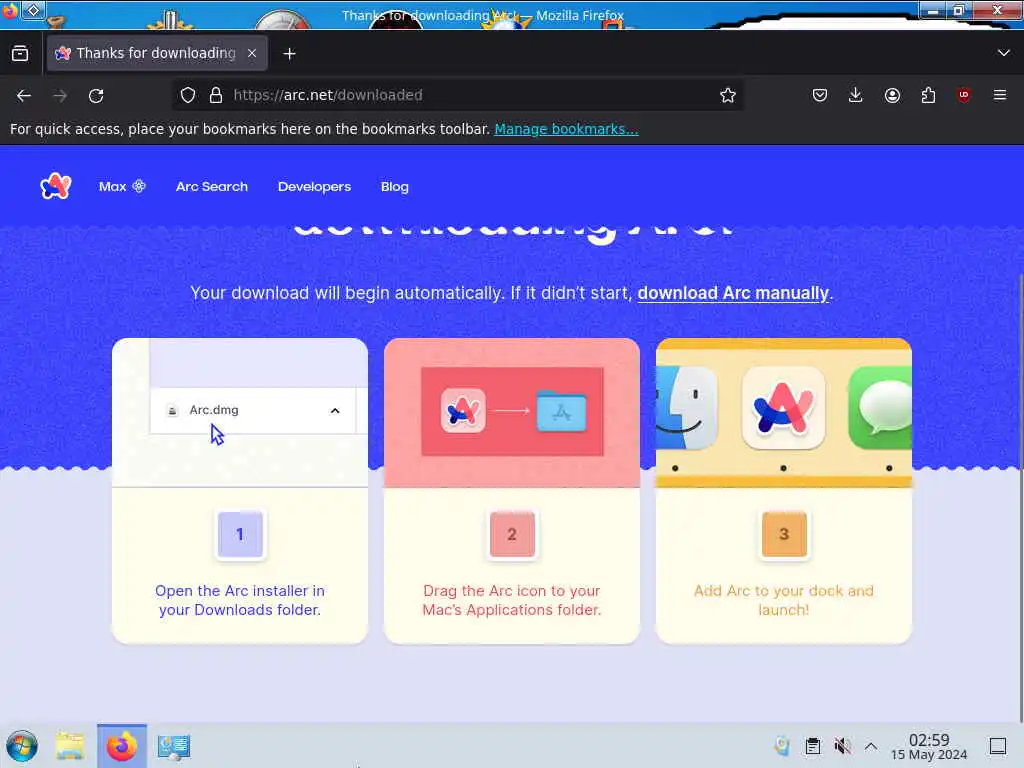
Task: Click show desktop button in taskbar
Action: pos(997,746)
